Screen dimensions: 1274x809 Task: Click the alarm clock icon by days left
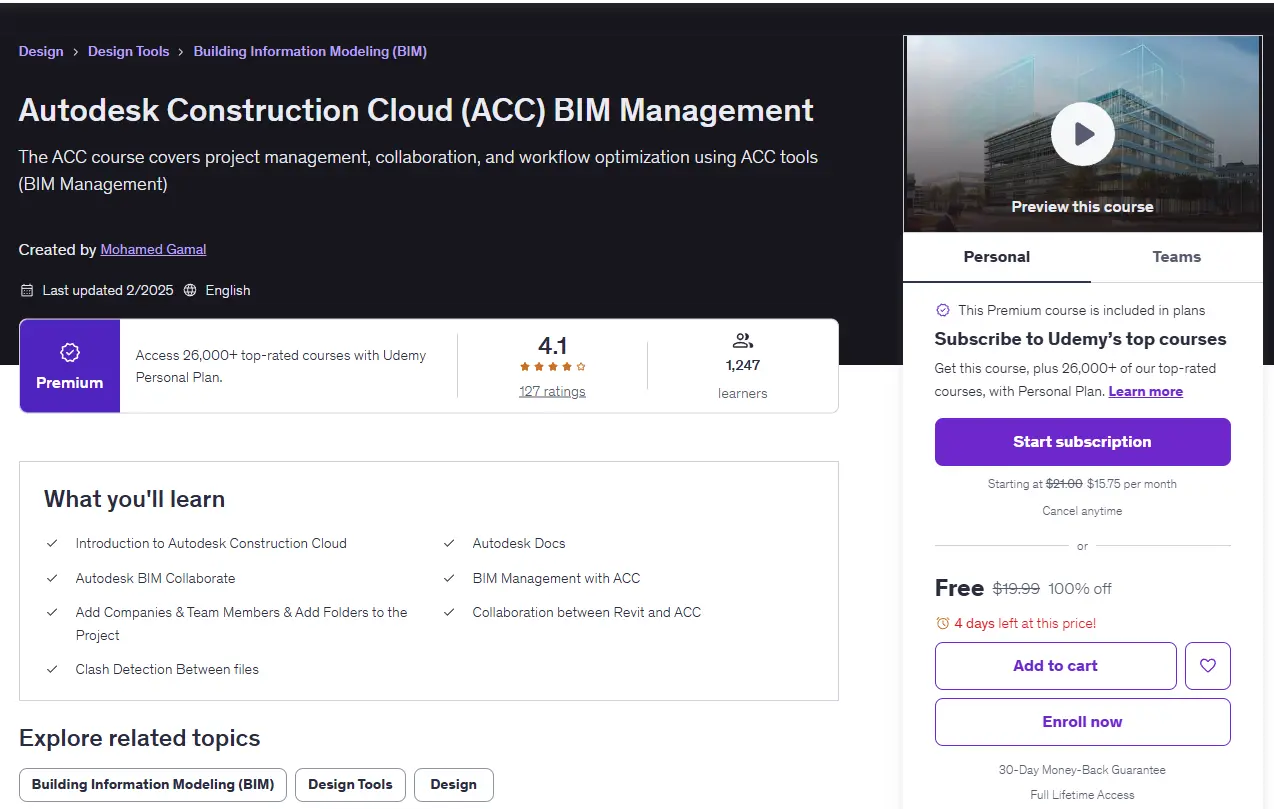point(942,623)
